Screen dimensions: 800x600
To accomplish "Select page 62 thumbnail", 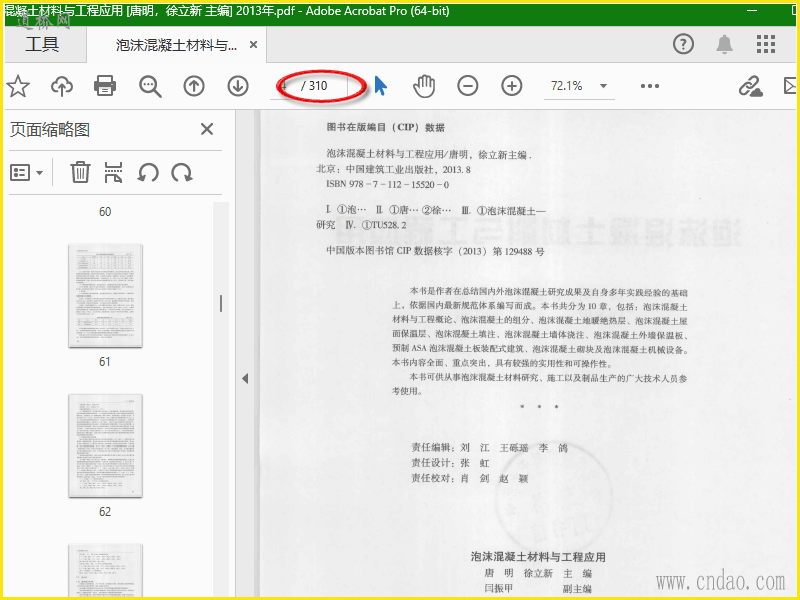I will [x=106, y=446].
